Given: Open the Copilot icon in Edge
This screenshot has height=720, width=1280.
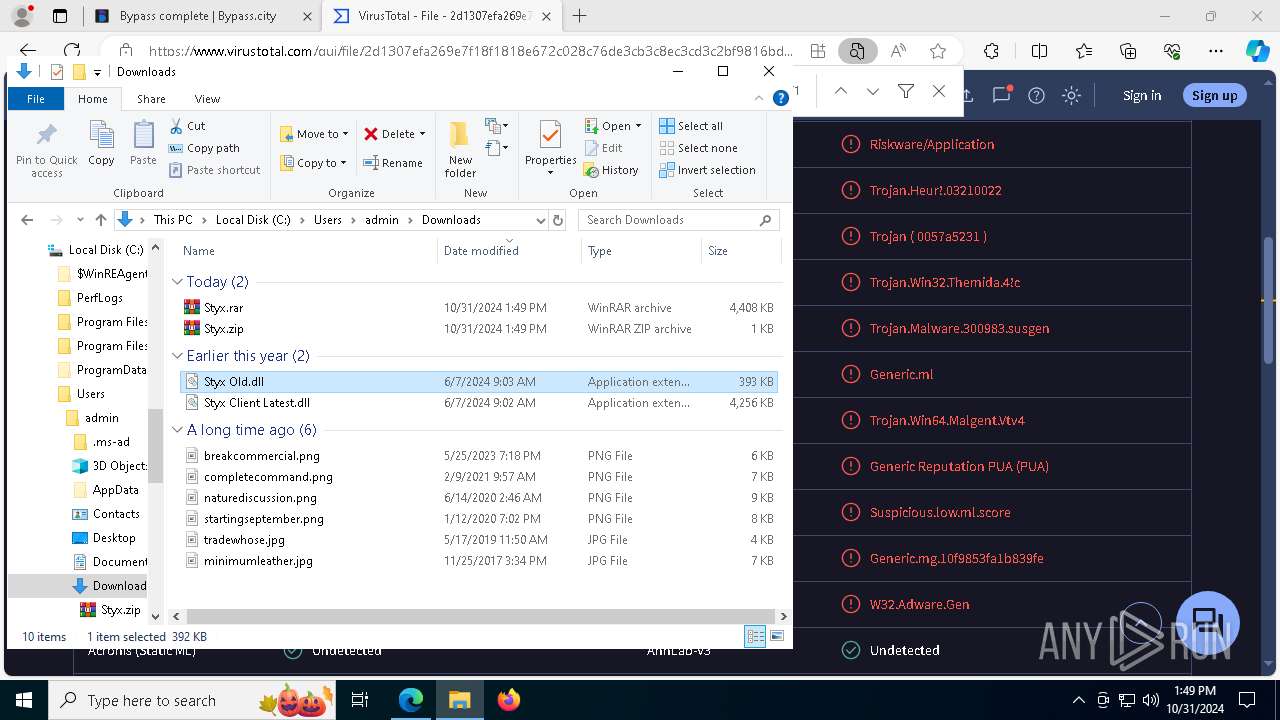Looking at the screenshot, I should 1257,51.
